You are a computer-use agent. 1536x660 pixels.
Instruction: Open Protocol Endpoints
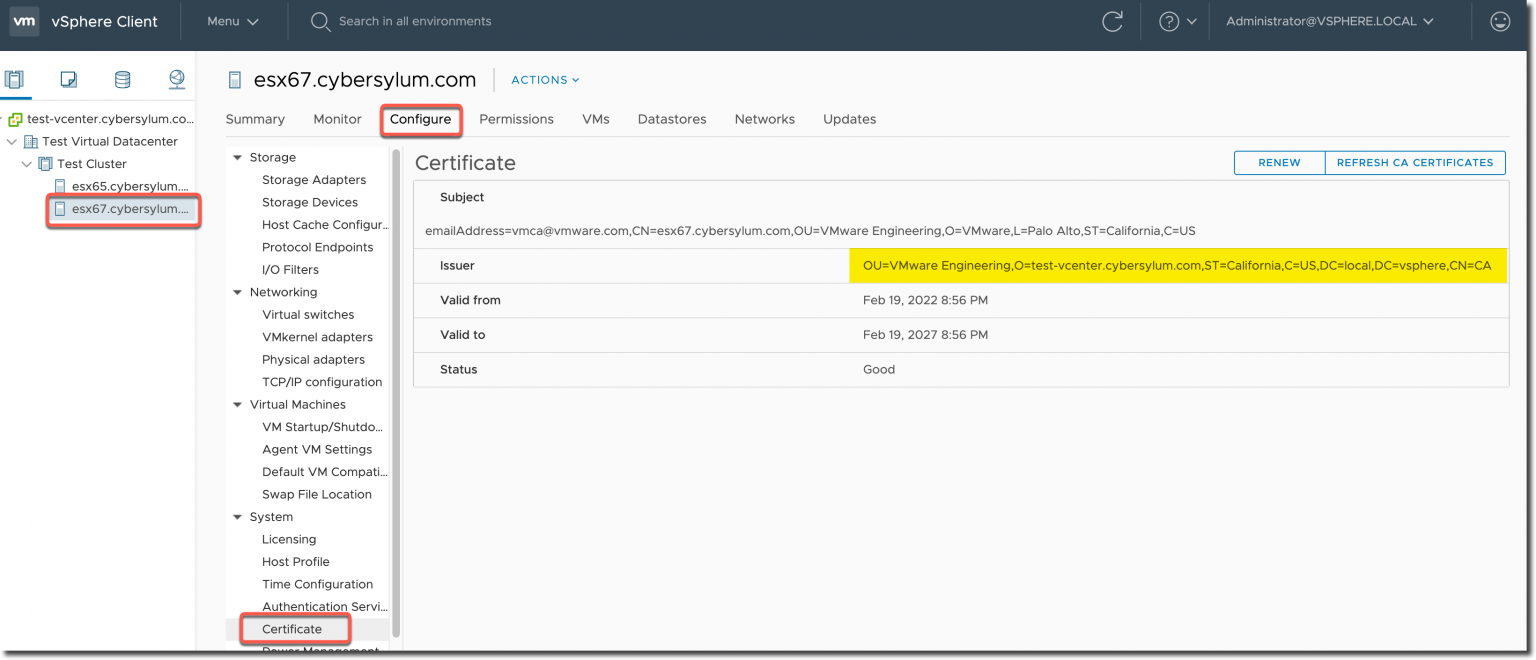click(318, 247)
